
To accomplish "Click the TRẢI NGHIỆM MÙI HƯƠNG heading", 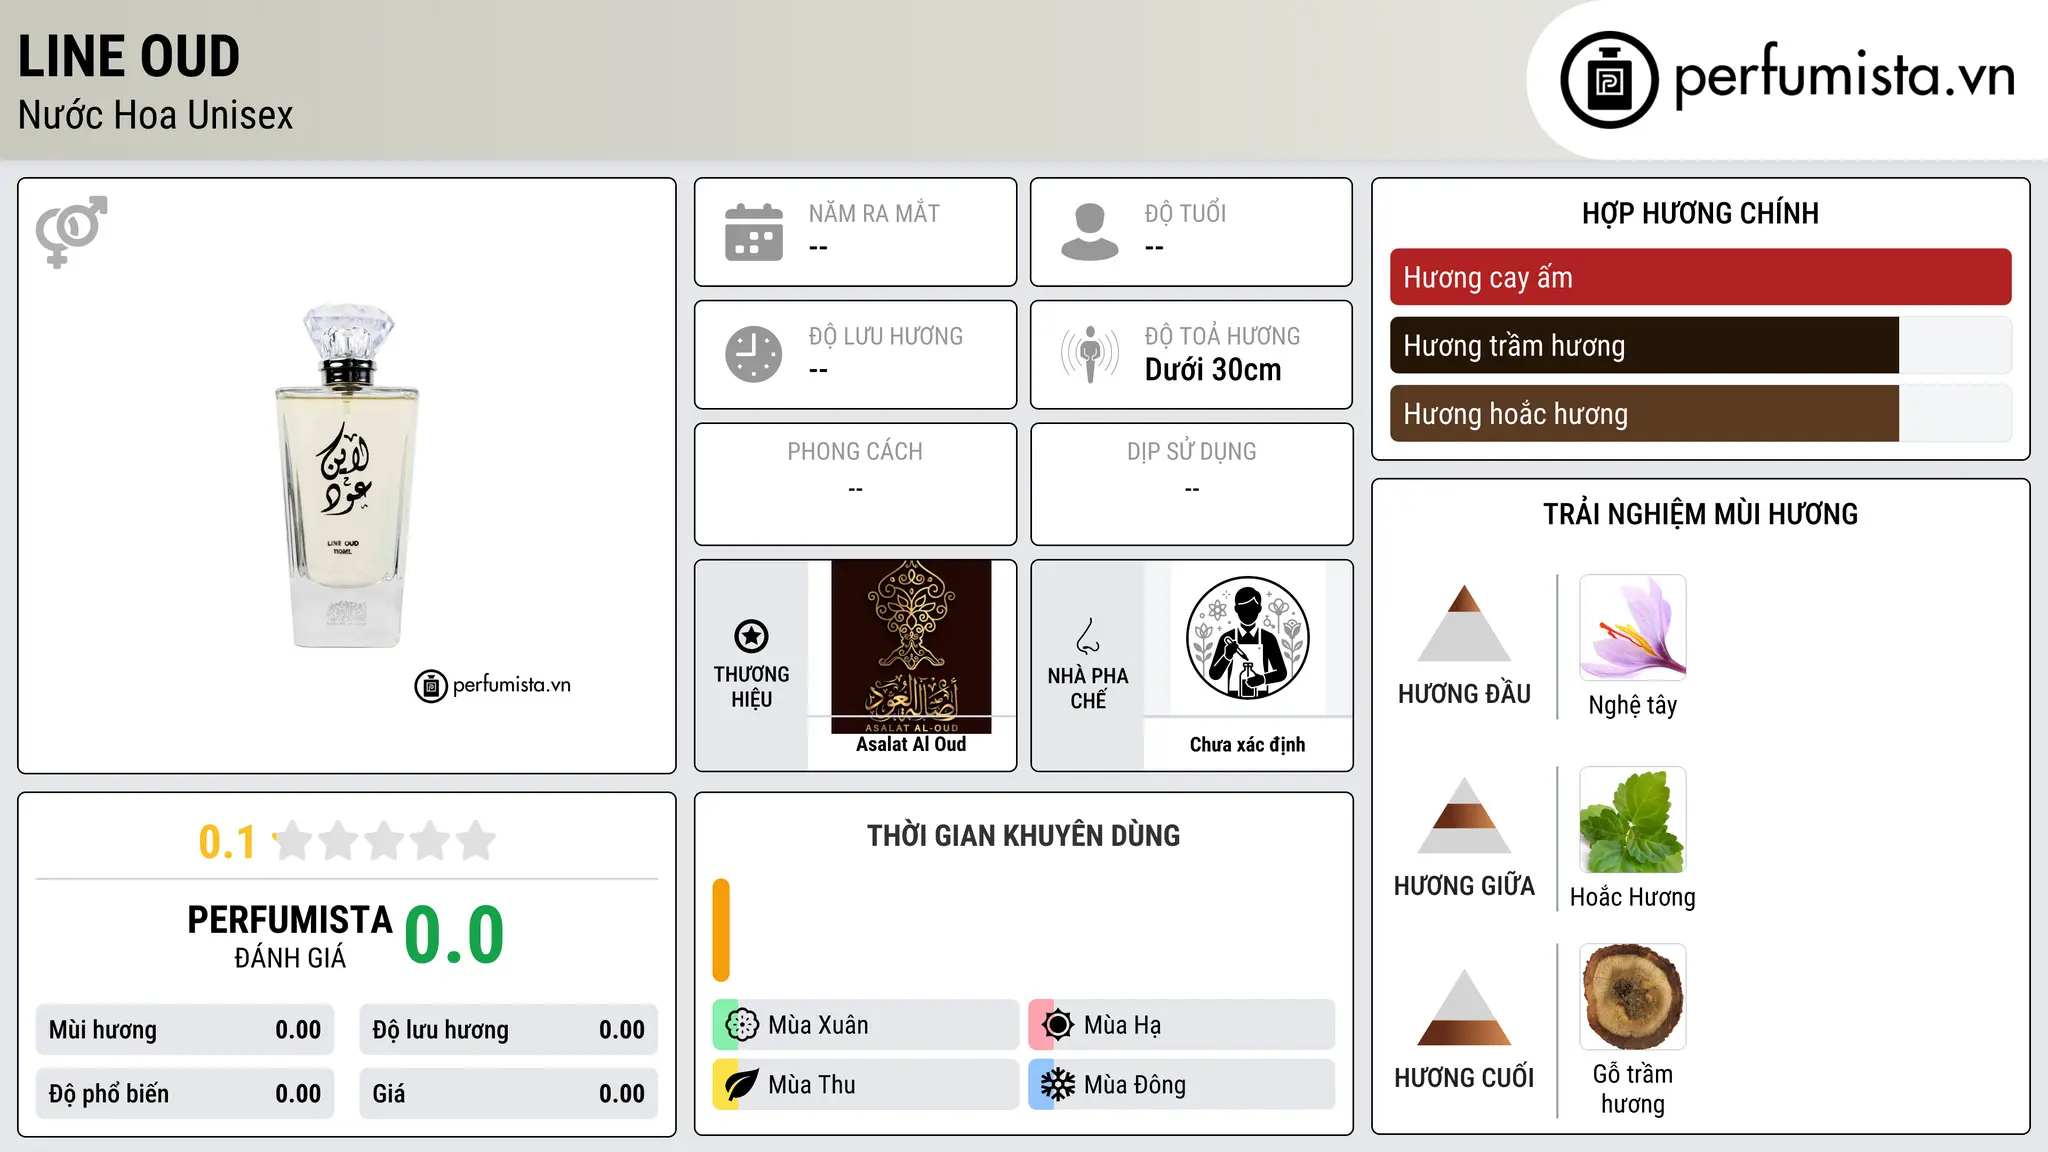I will click(x=1700, y=514).
